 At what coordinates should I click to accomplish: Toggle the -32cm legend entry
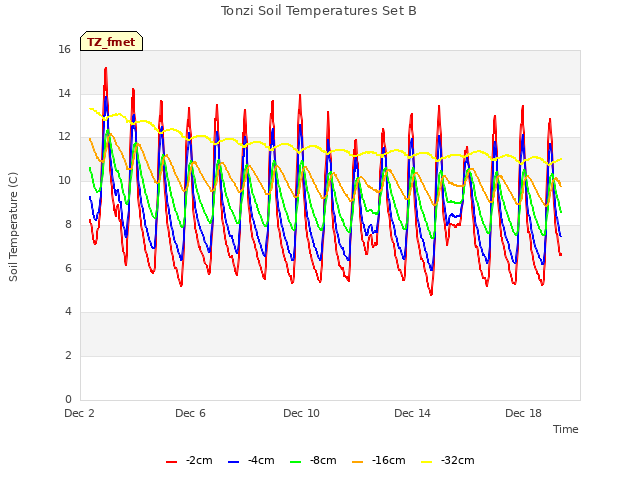(447, 460)
